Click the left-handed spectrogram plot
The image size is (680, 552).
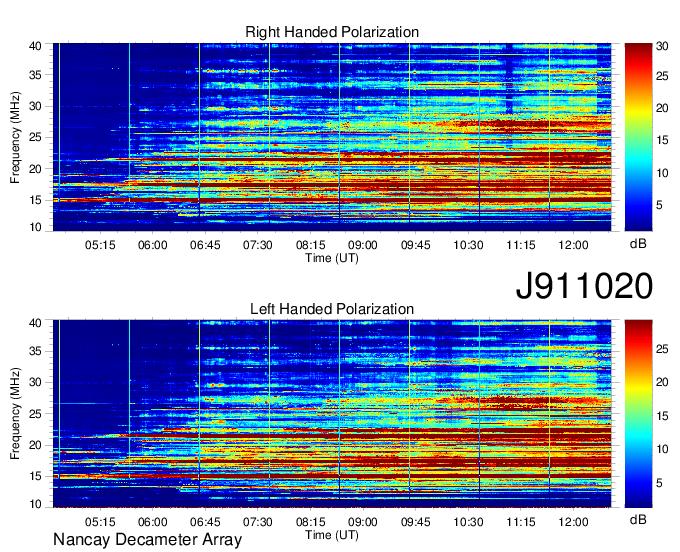coord(332,414)
